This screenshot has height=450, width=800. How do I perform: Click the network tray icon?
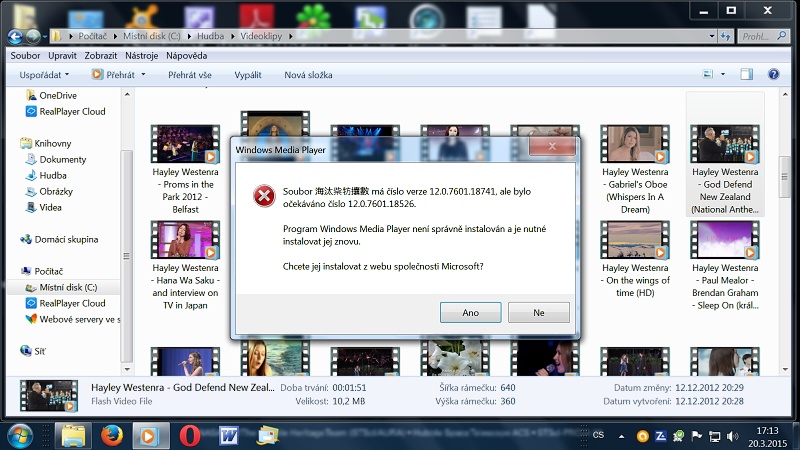pyautogui.click(x=714, y=436)
